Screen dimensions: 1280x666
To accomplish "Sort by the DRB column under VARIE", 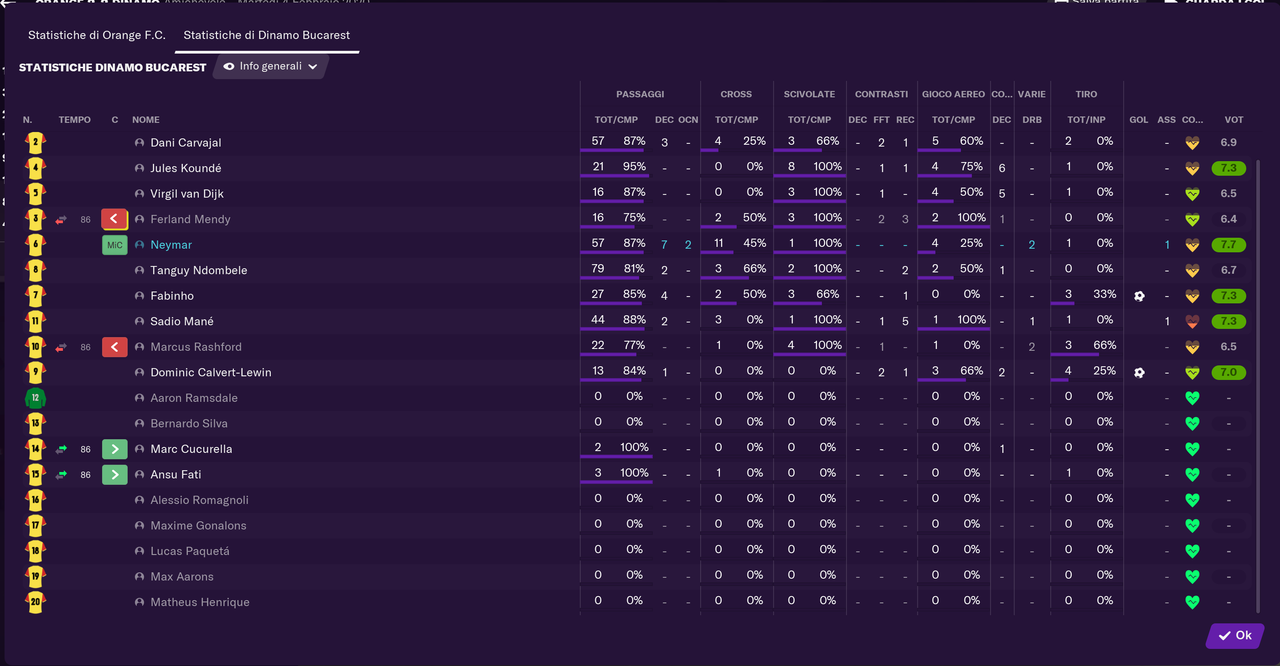I will coord(1032,120).
